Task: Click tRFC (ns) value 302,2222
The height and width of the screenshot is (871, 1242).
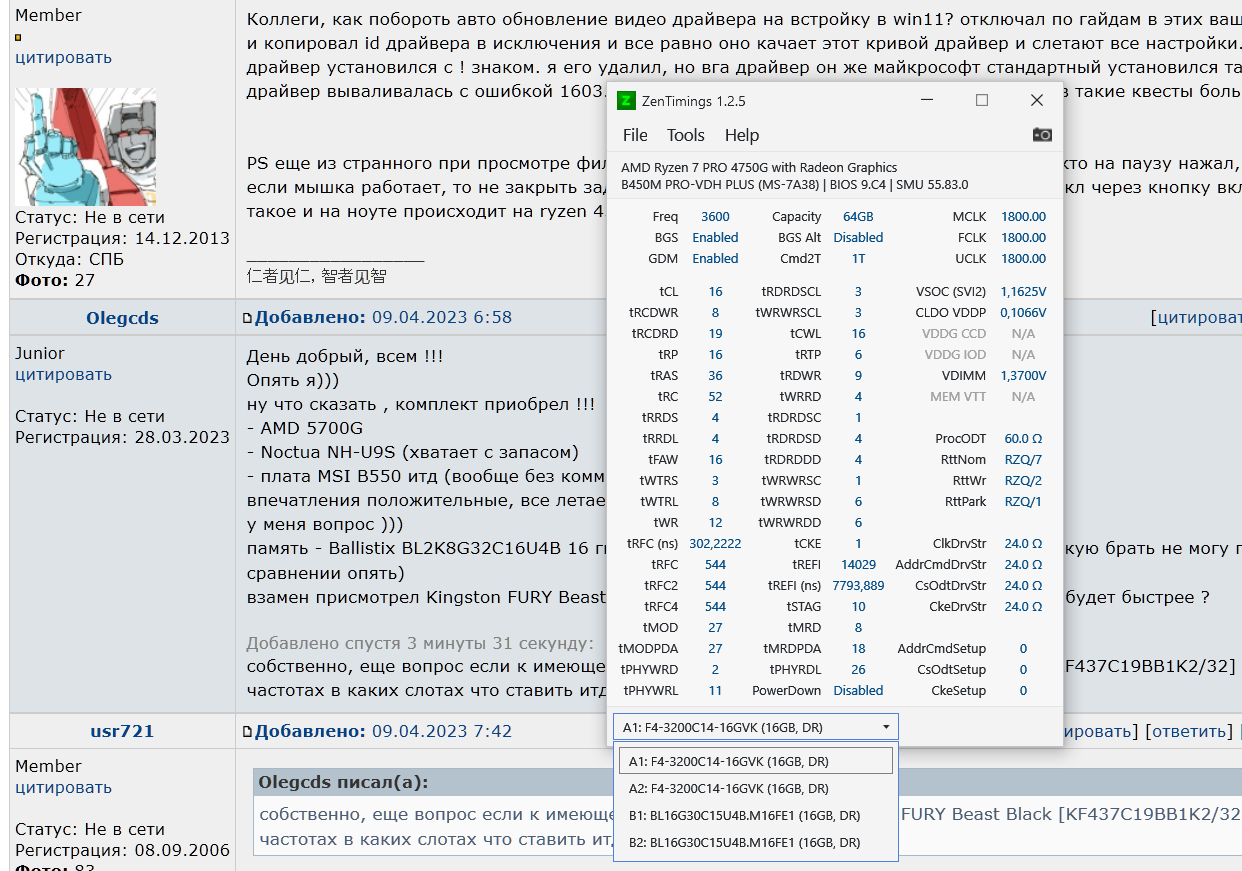Action: tap(715, 544)
